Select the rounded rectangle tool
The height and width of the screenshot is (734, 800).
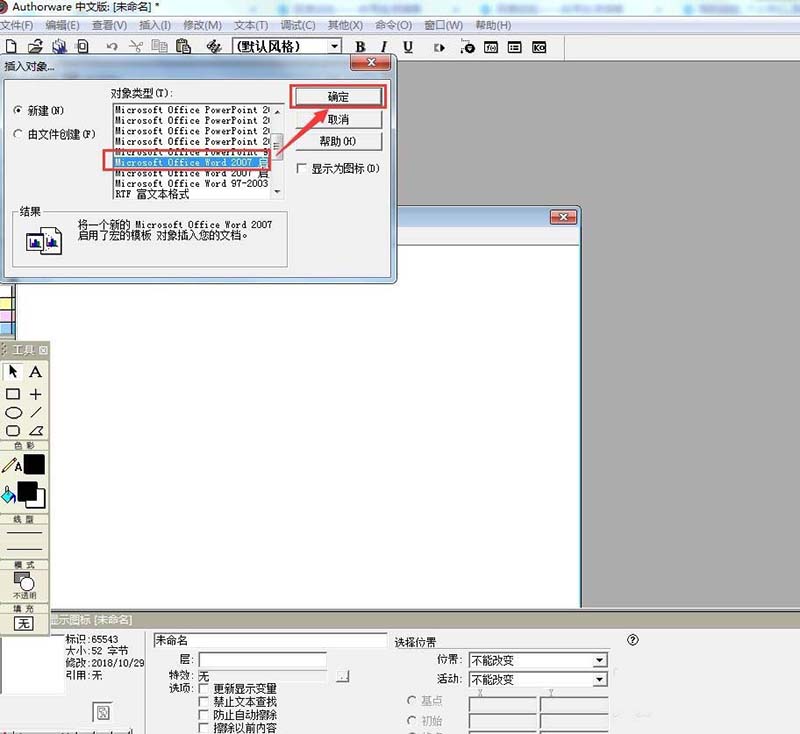click(13, 431)
